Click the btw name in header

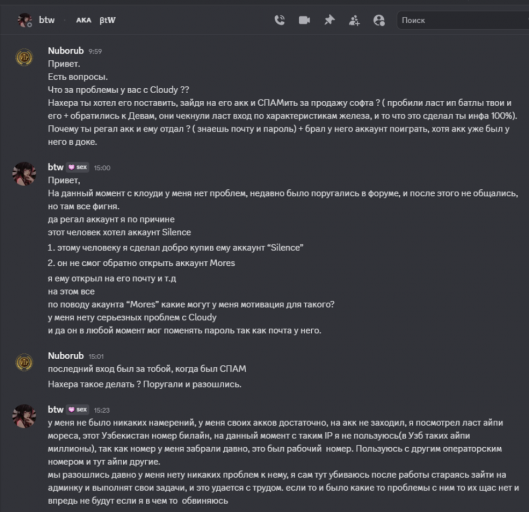point(47,20)
